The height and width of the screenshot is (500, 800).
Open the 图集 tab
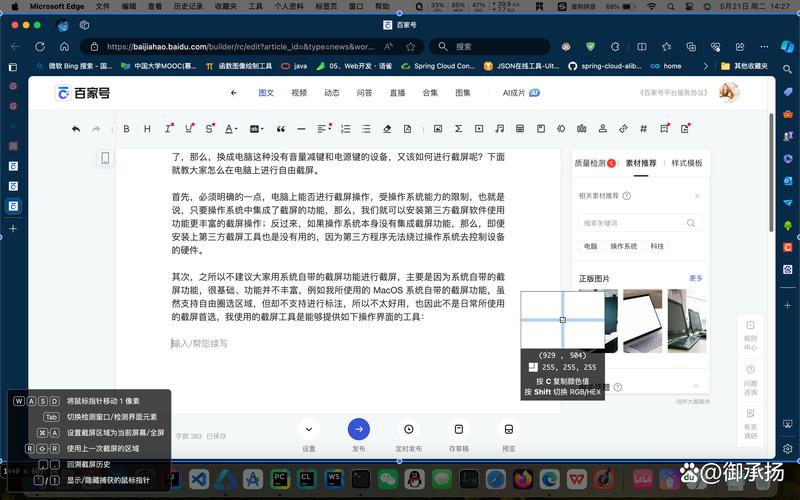(x=463, y=93)
